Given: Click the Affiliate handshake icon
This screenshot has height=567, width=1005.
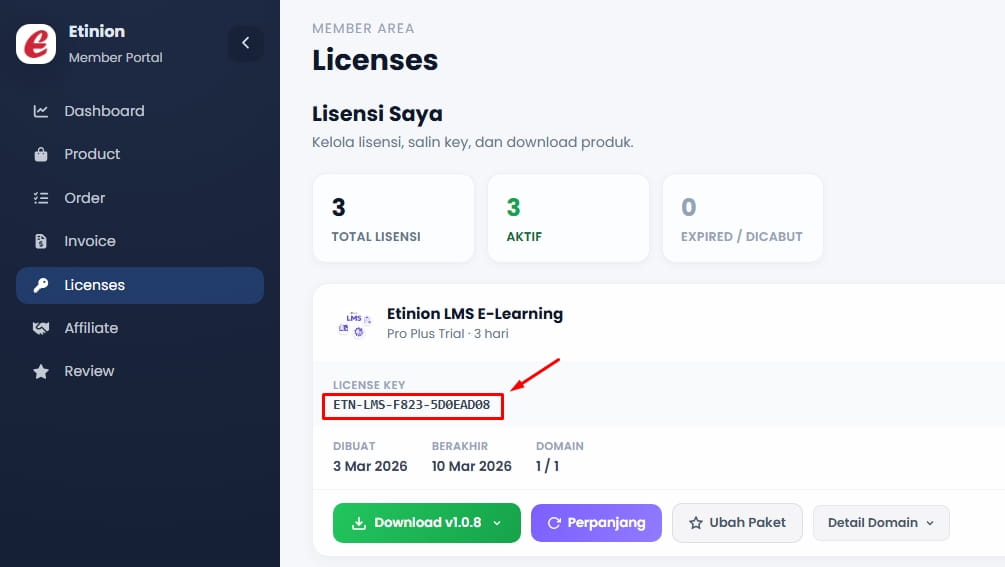Looking at the screenshot, I should 41,329.
